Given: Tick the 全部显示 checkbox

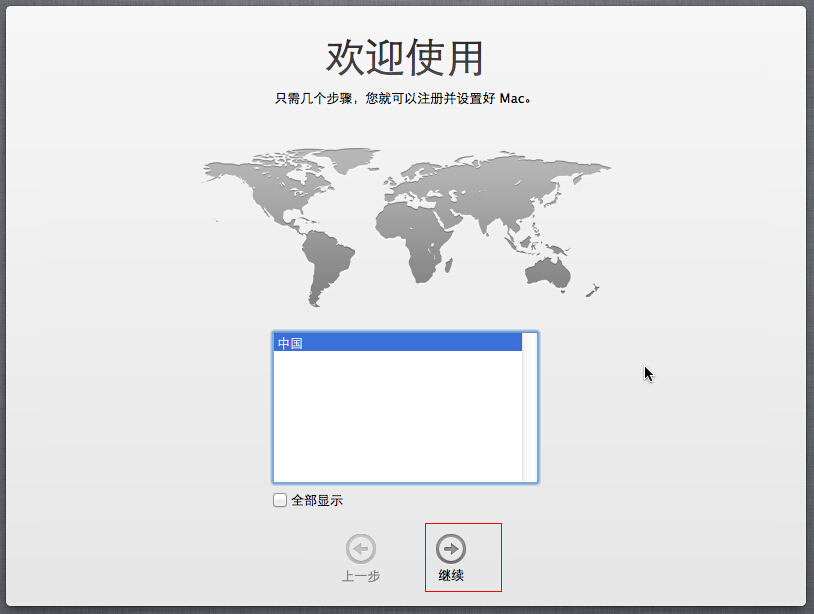Looking at the screenshot, I should pyautogui.click(x=280, y=500).
